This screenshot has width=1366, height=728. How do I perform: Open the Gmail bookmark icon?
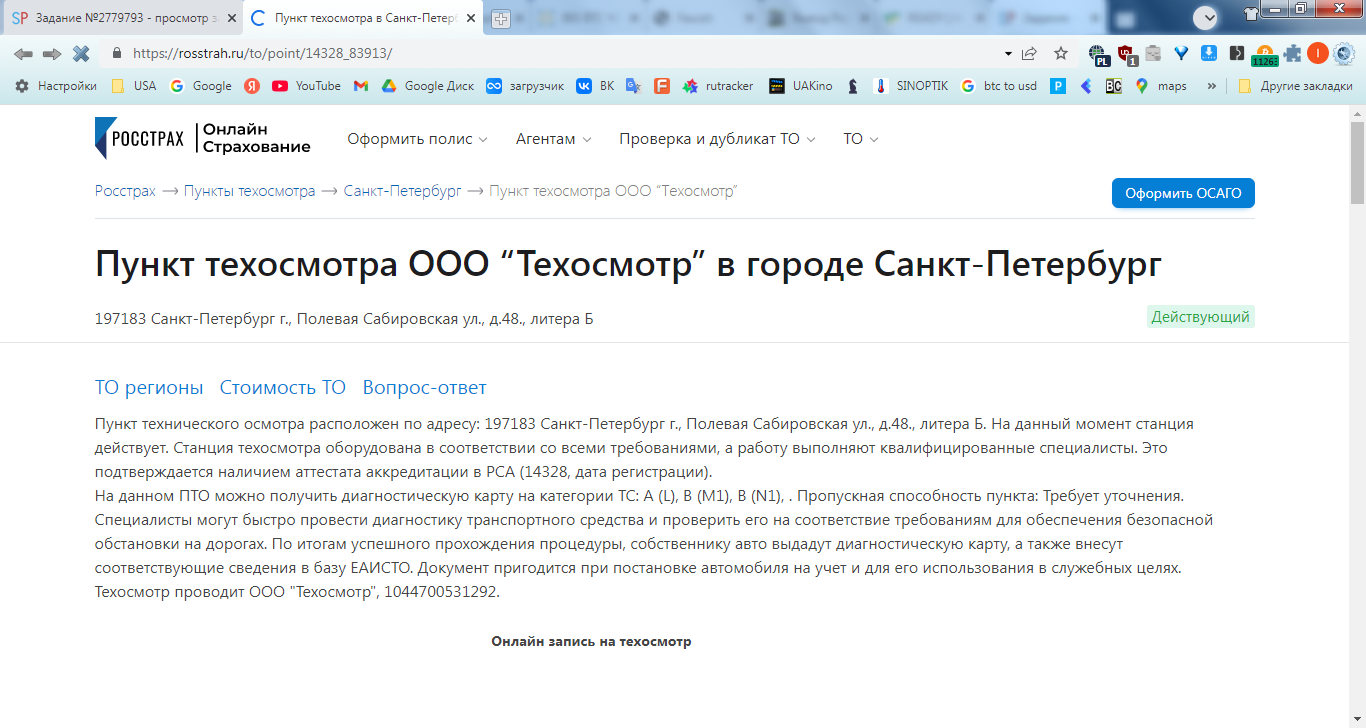pos(361,86)
